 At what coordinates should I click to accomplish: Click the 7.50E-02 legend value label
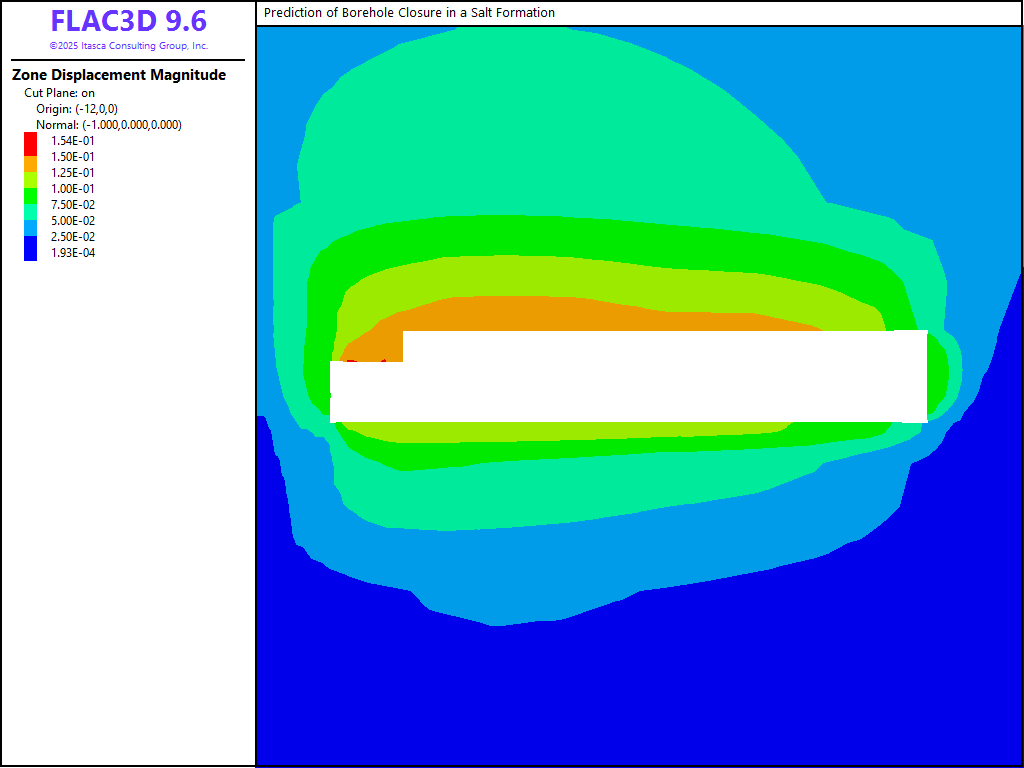point(73,205)
